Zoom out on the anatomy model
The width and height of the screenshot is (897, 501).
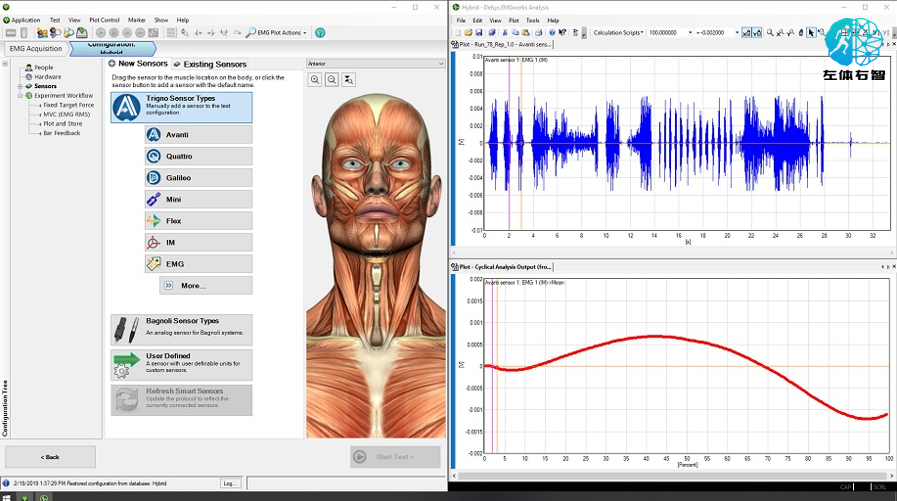[x=331, y=80]
